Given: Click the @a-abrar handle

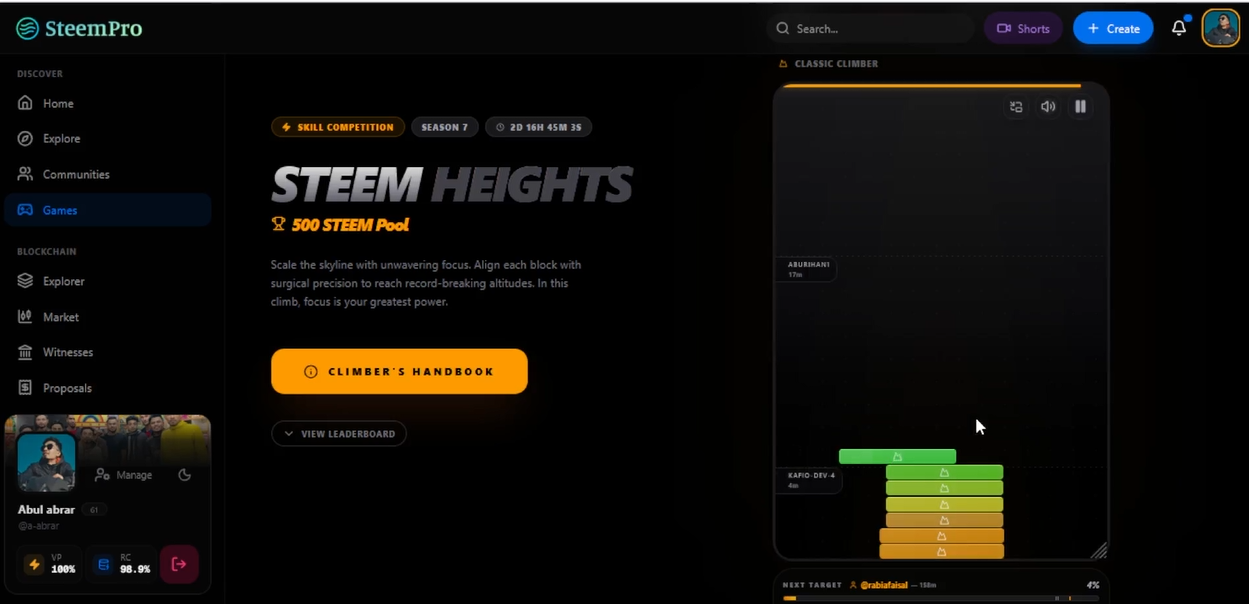Looking at the screenshot, I should click(x=38, y=526).
